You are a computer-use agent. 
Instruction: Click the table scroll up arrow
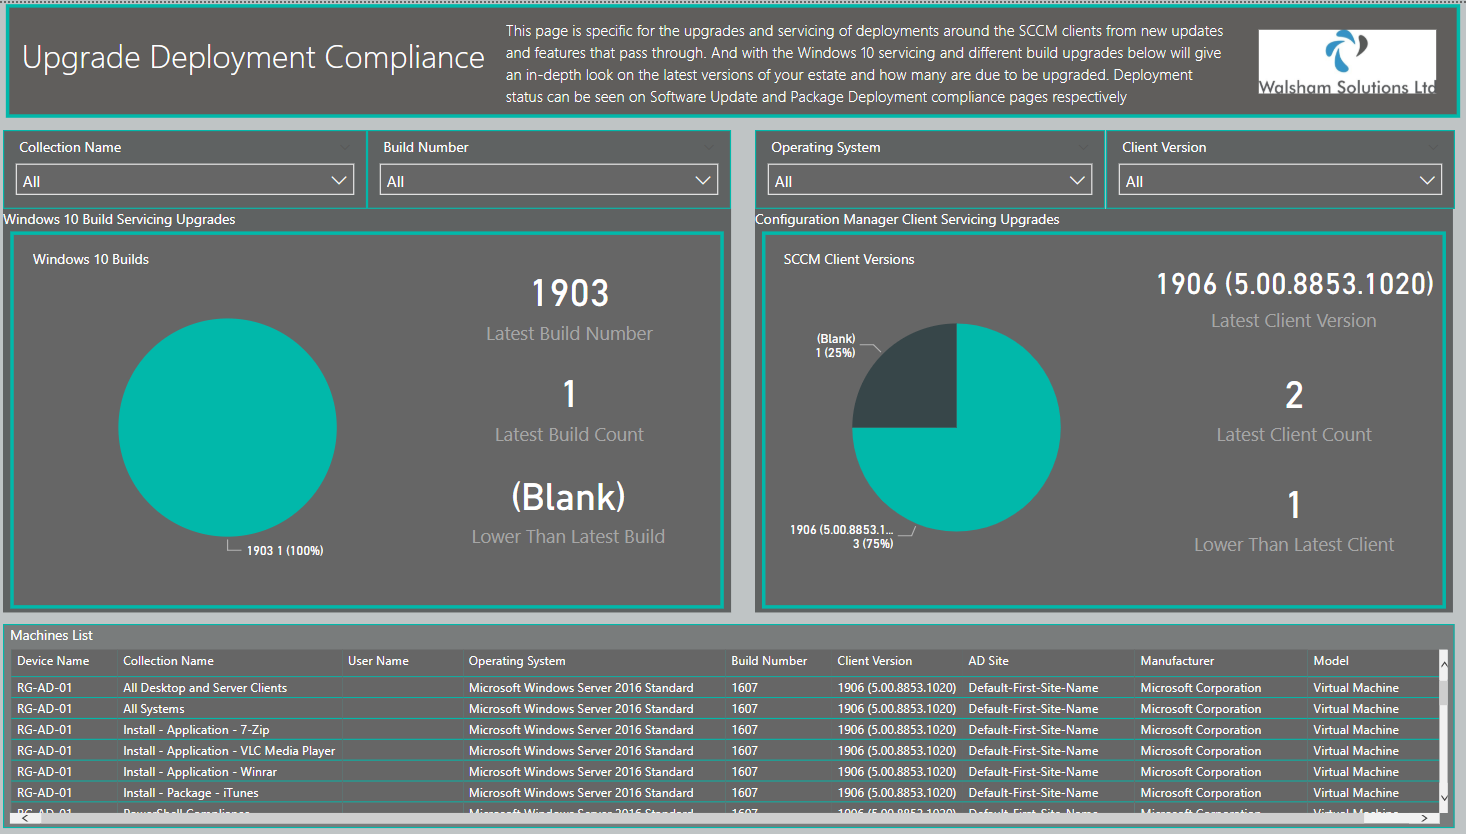pyautogui.click(x=1443, y=663)
